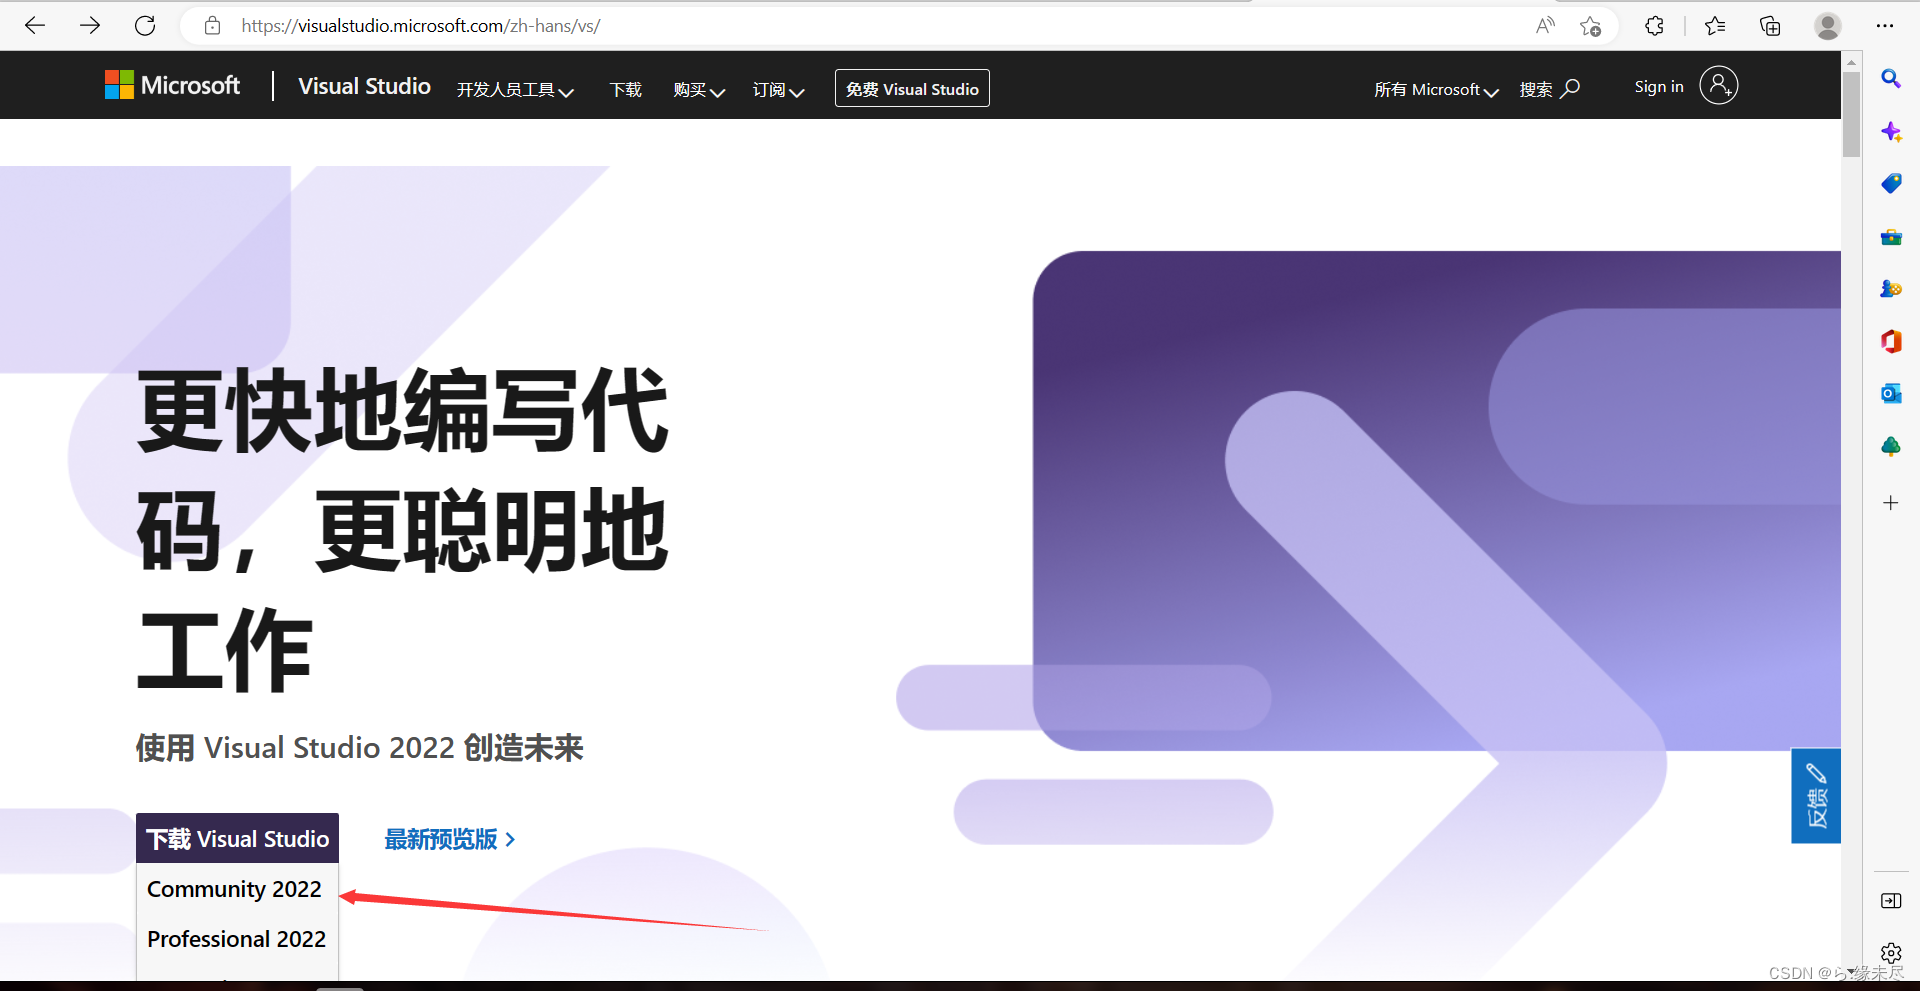Open sidebar settings gear
This screenshot has width=1920, height=991.
[1891, 953]
